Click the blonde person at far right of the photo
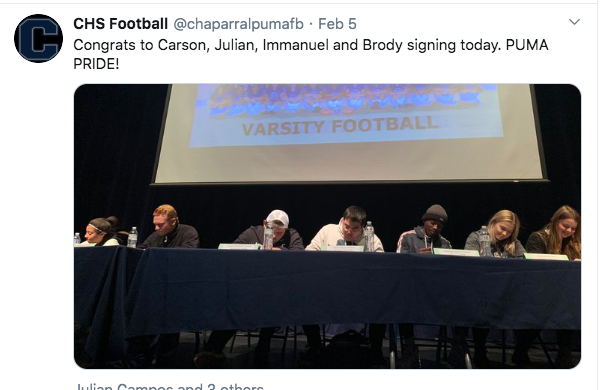The height and width of the screenshot is (390, 601). [x=555, y=232]
